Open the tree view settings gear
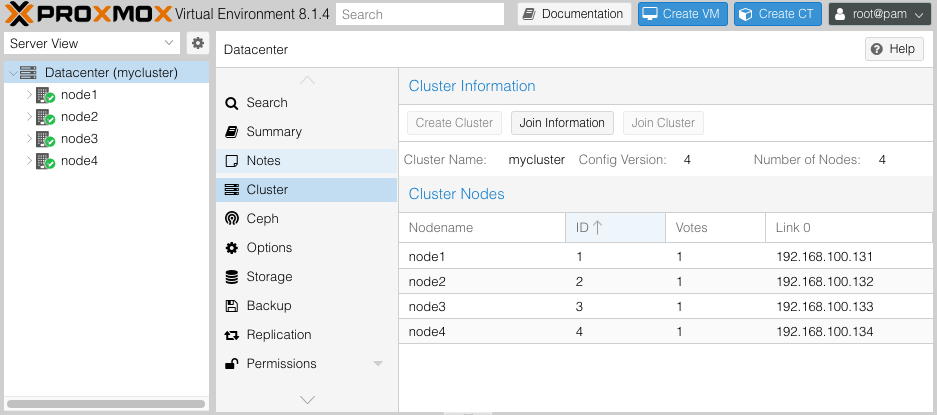This screenshot has height=415, width=937. (x=198, y=43)
